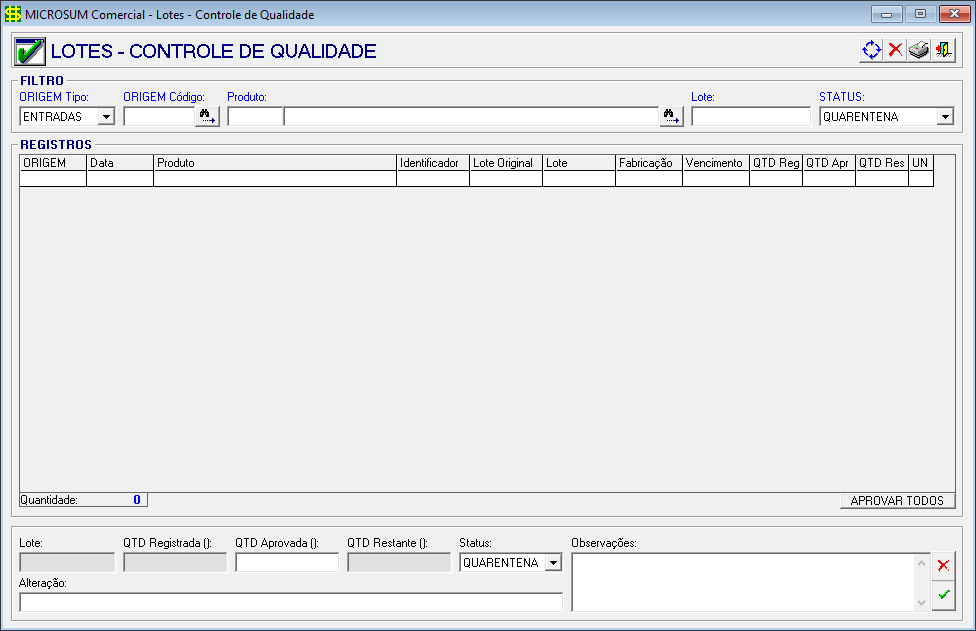
Task: Focus the QTD Aprovada input field
Action: coord(287,563)
